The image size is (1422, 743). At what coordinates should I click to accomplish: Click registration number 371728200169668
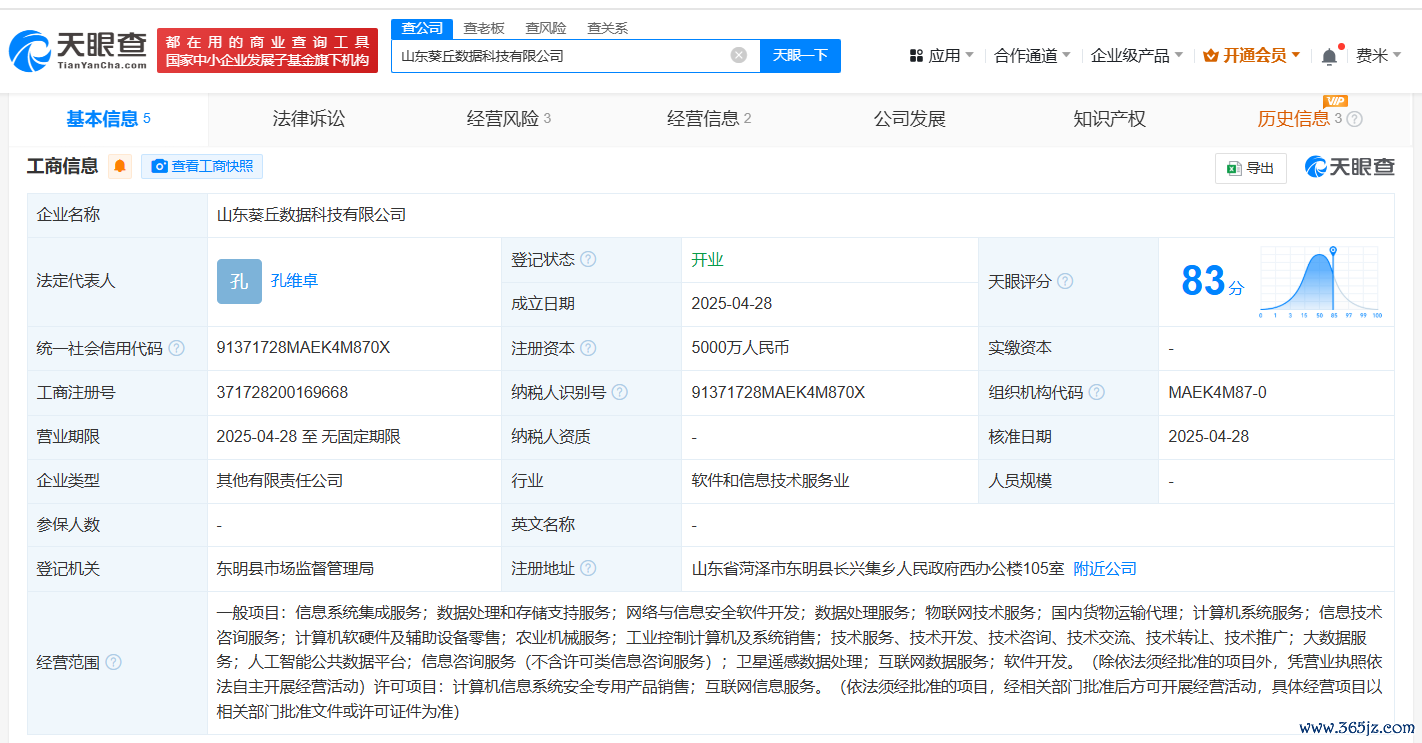tap(282, 392)
